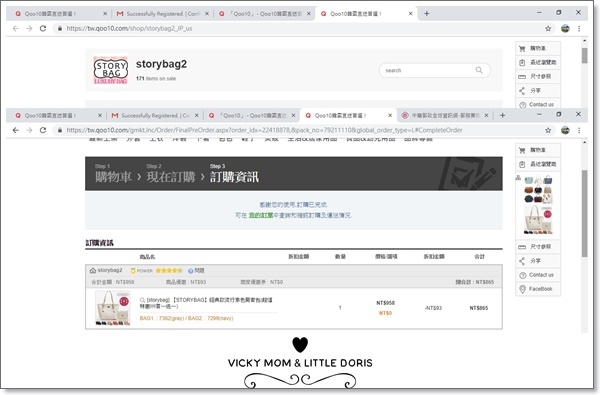Click Step 2 order now breadcrumb

(171, 174)
